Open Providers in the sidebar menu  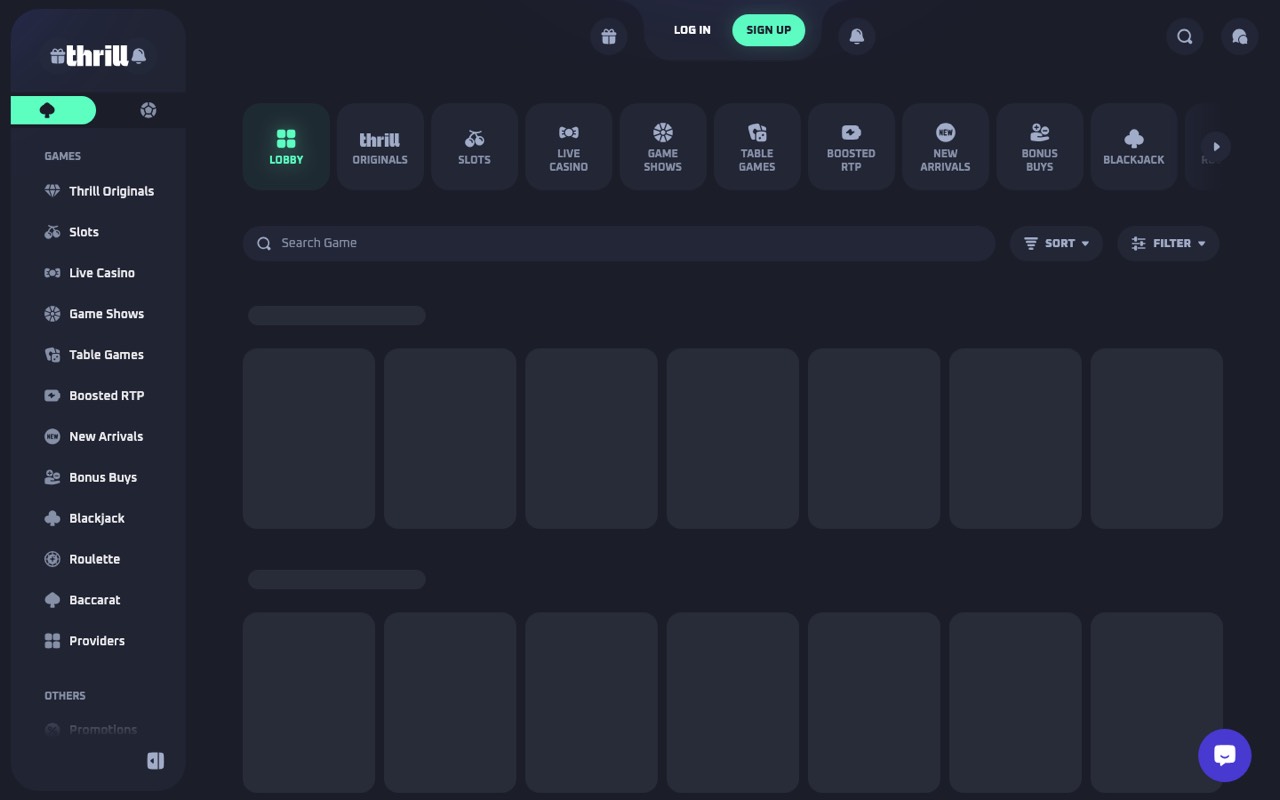pos(98,641)
